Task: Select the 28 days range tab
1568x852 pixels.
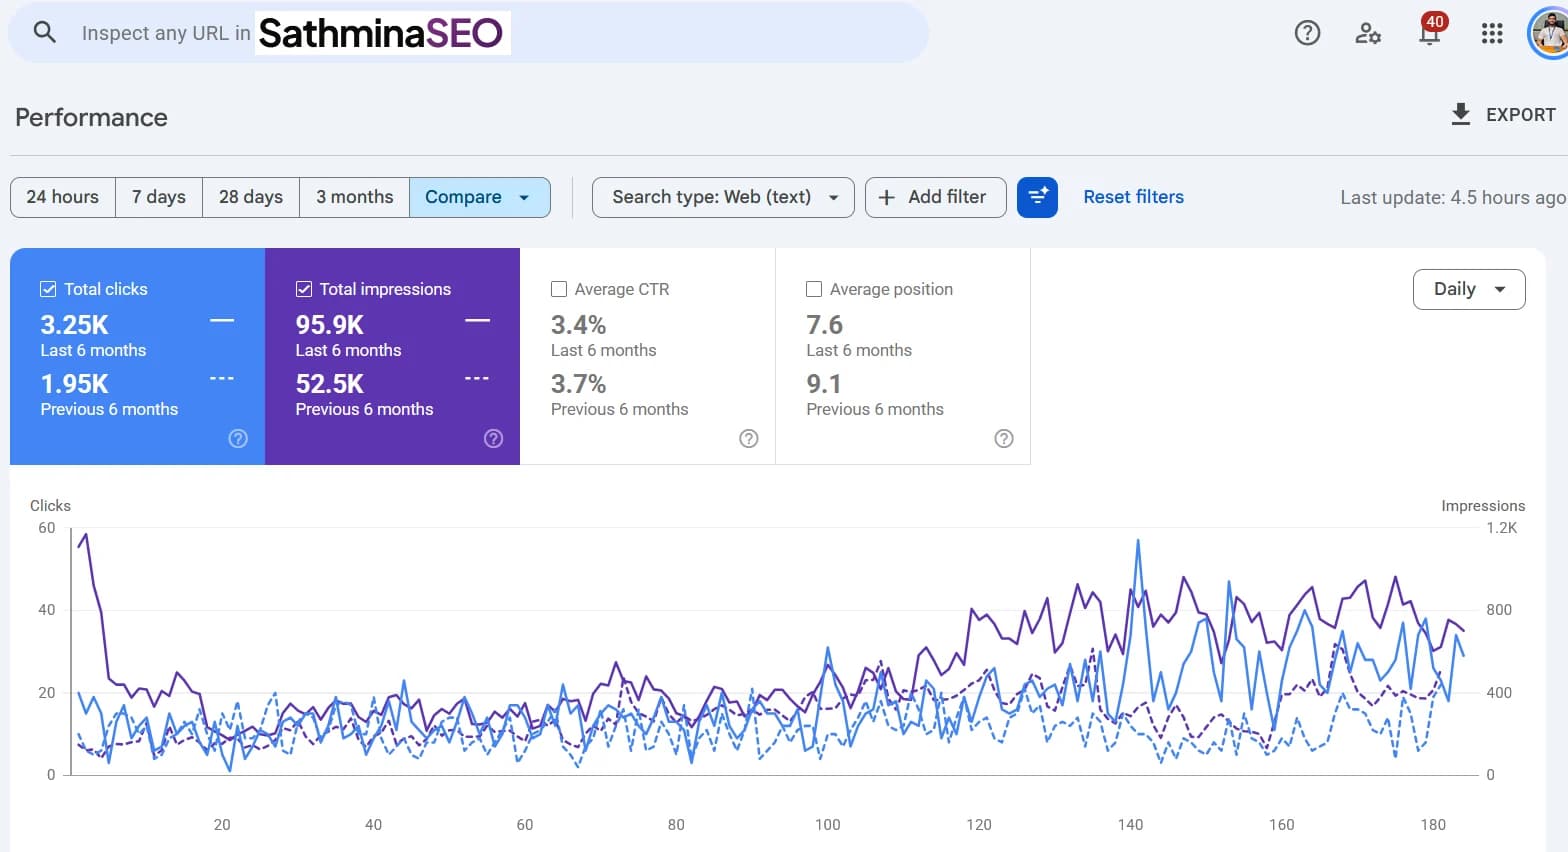Action: [x=251, y=197]
